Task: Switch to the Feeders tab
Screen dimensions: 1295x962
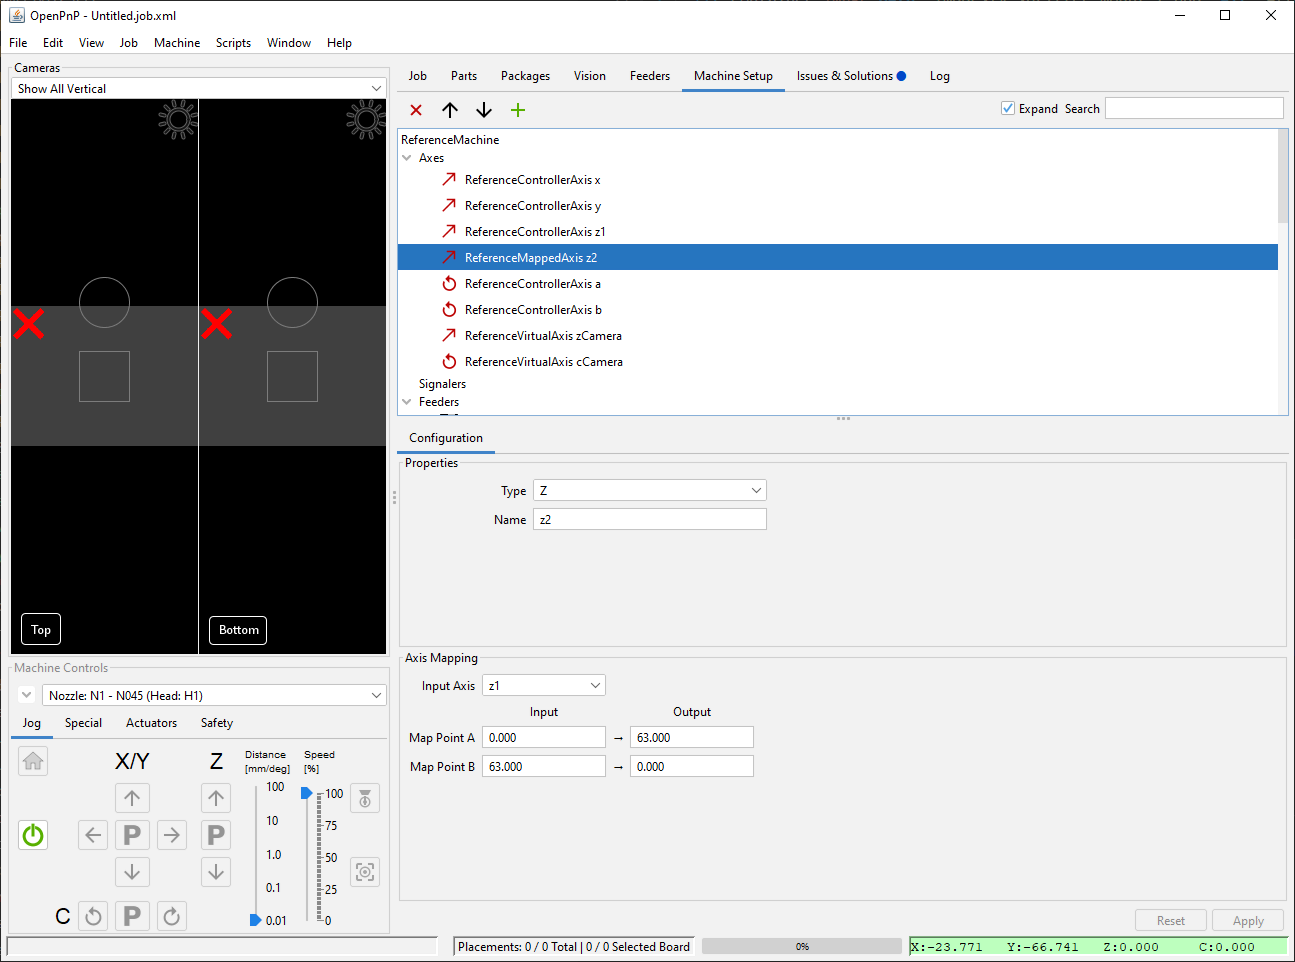Action: (649, 76)
